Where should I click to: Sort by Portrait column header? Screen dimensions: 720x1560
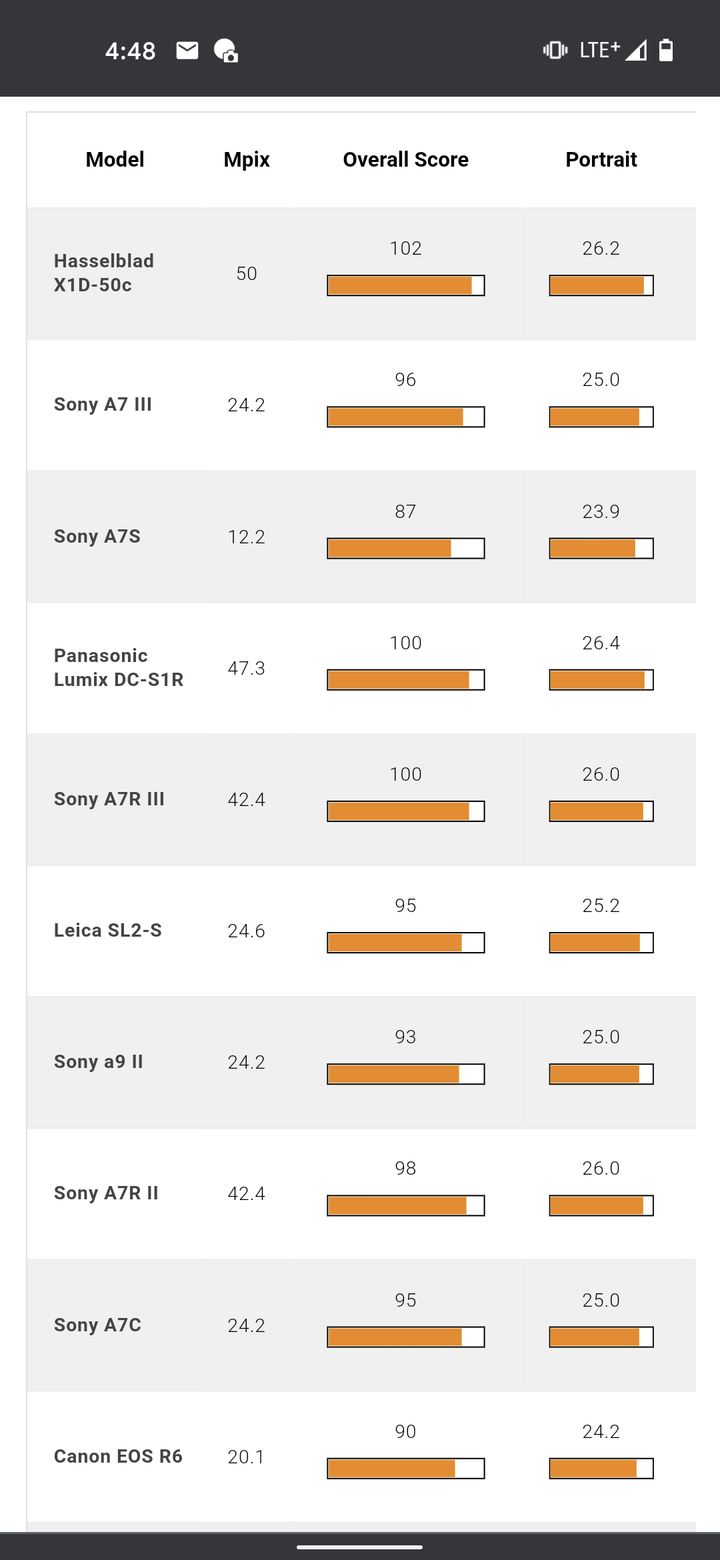(x=601, y=159)
